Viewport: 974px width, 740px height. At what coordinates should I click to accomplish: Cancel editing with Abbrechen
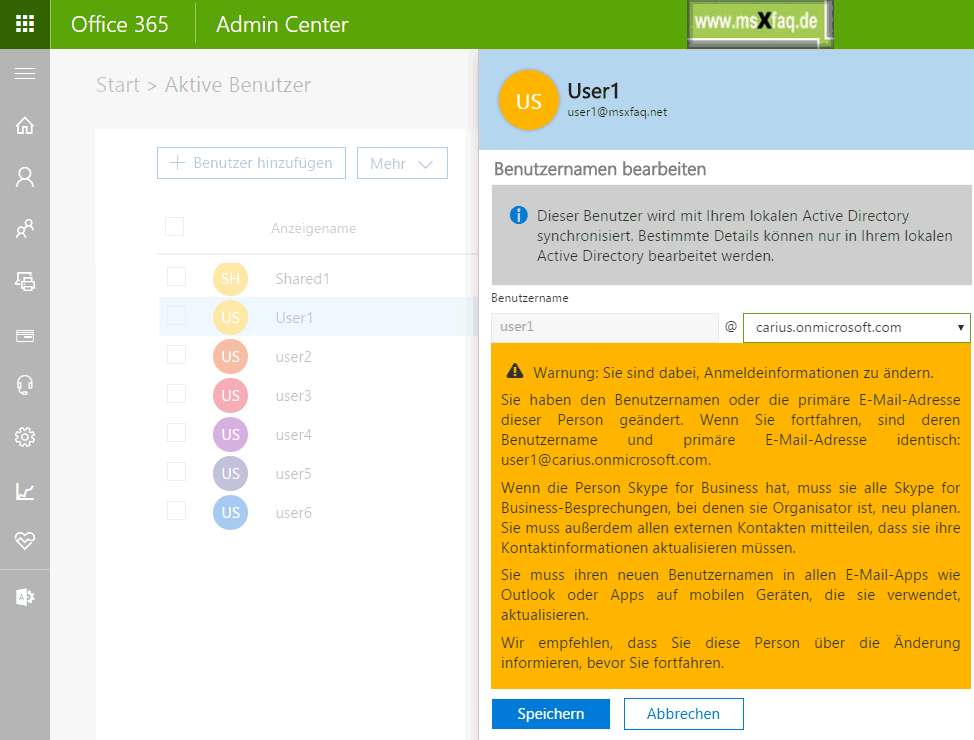pos(683,714)
